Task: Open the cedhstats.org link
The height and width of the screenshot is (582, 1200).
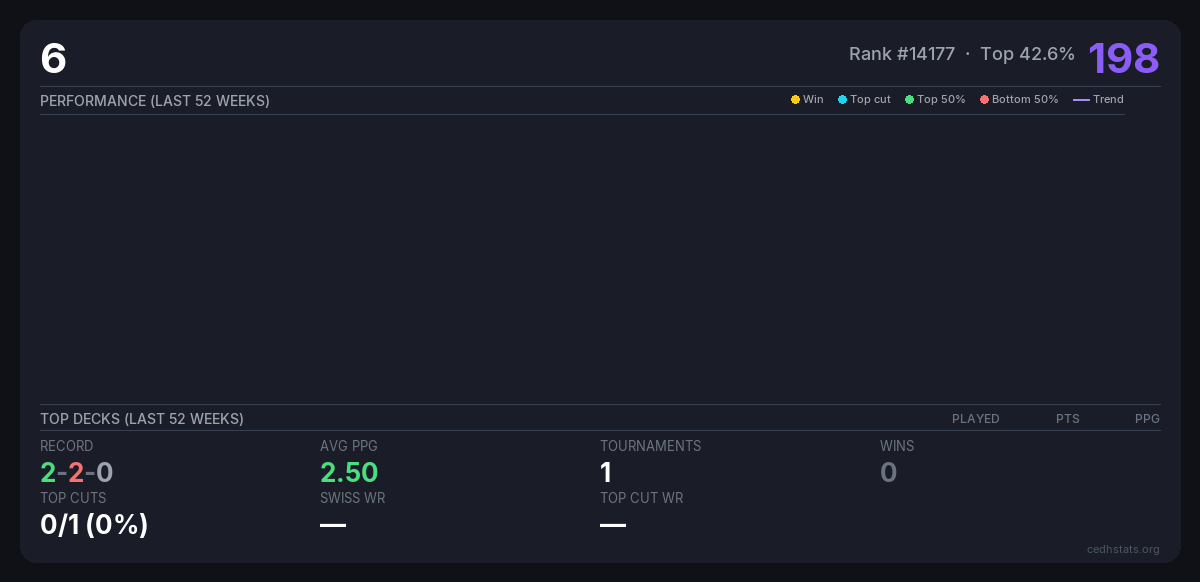Action: [x=1123, y=549]
